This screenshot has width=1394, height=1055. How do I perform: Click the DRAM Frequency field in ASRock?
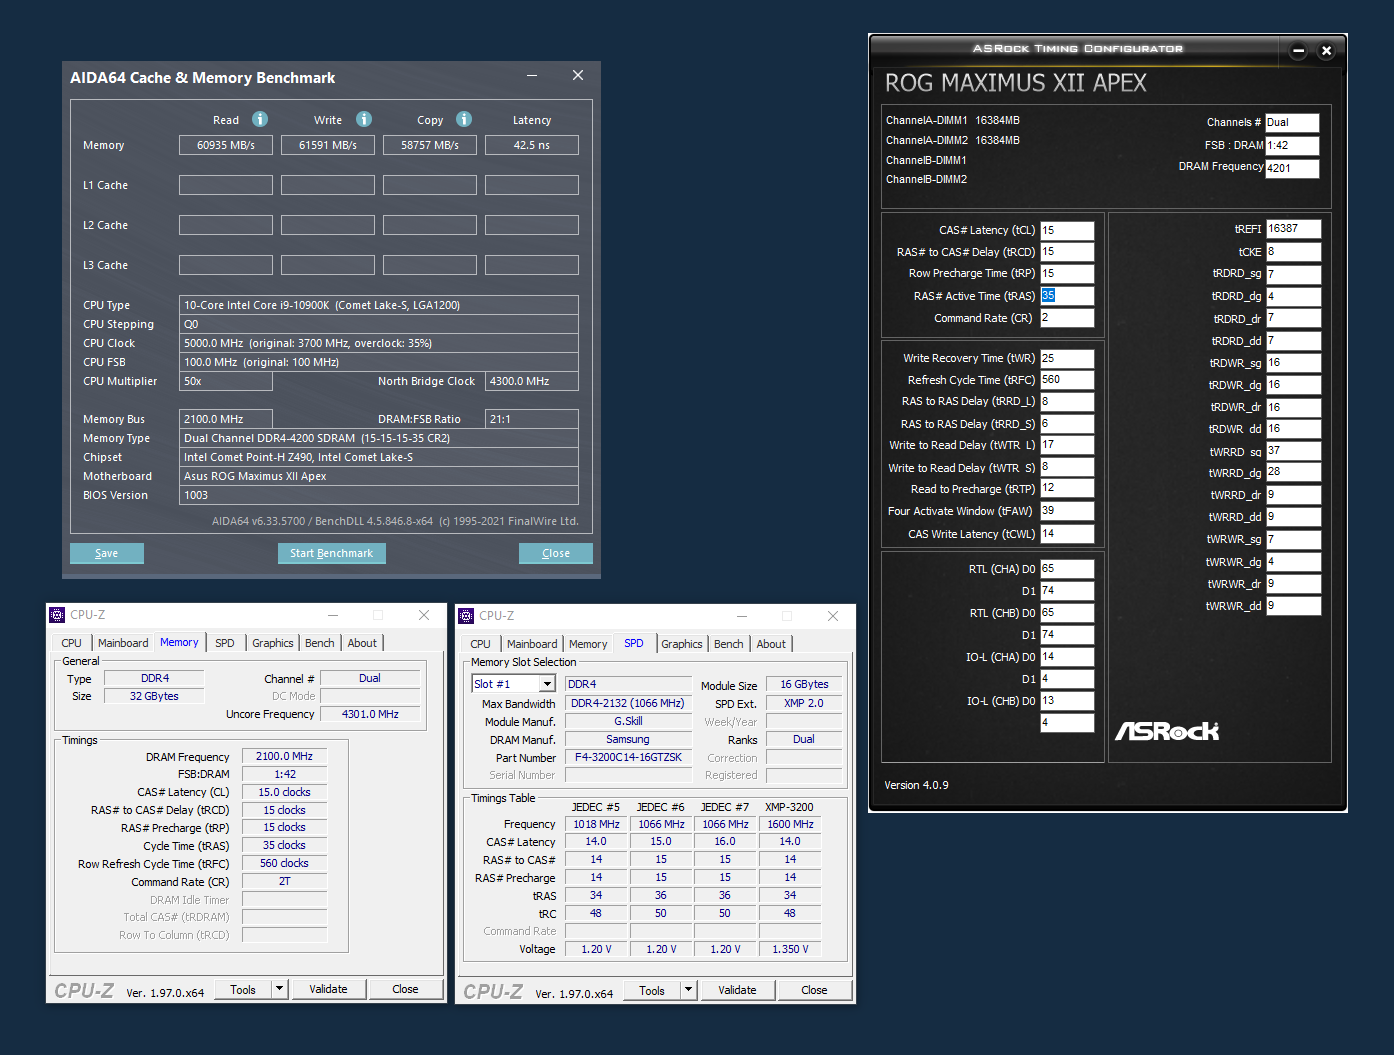[x=1292, y=168]
